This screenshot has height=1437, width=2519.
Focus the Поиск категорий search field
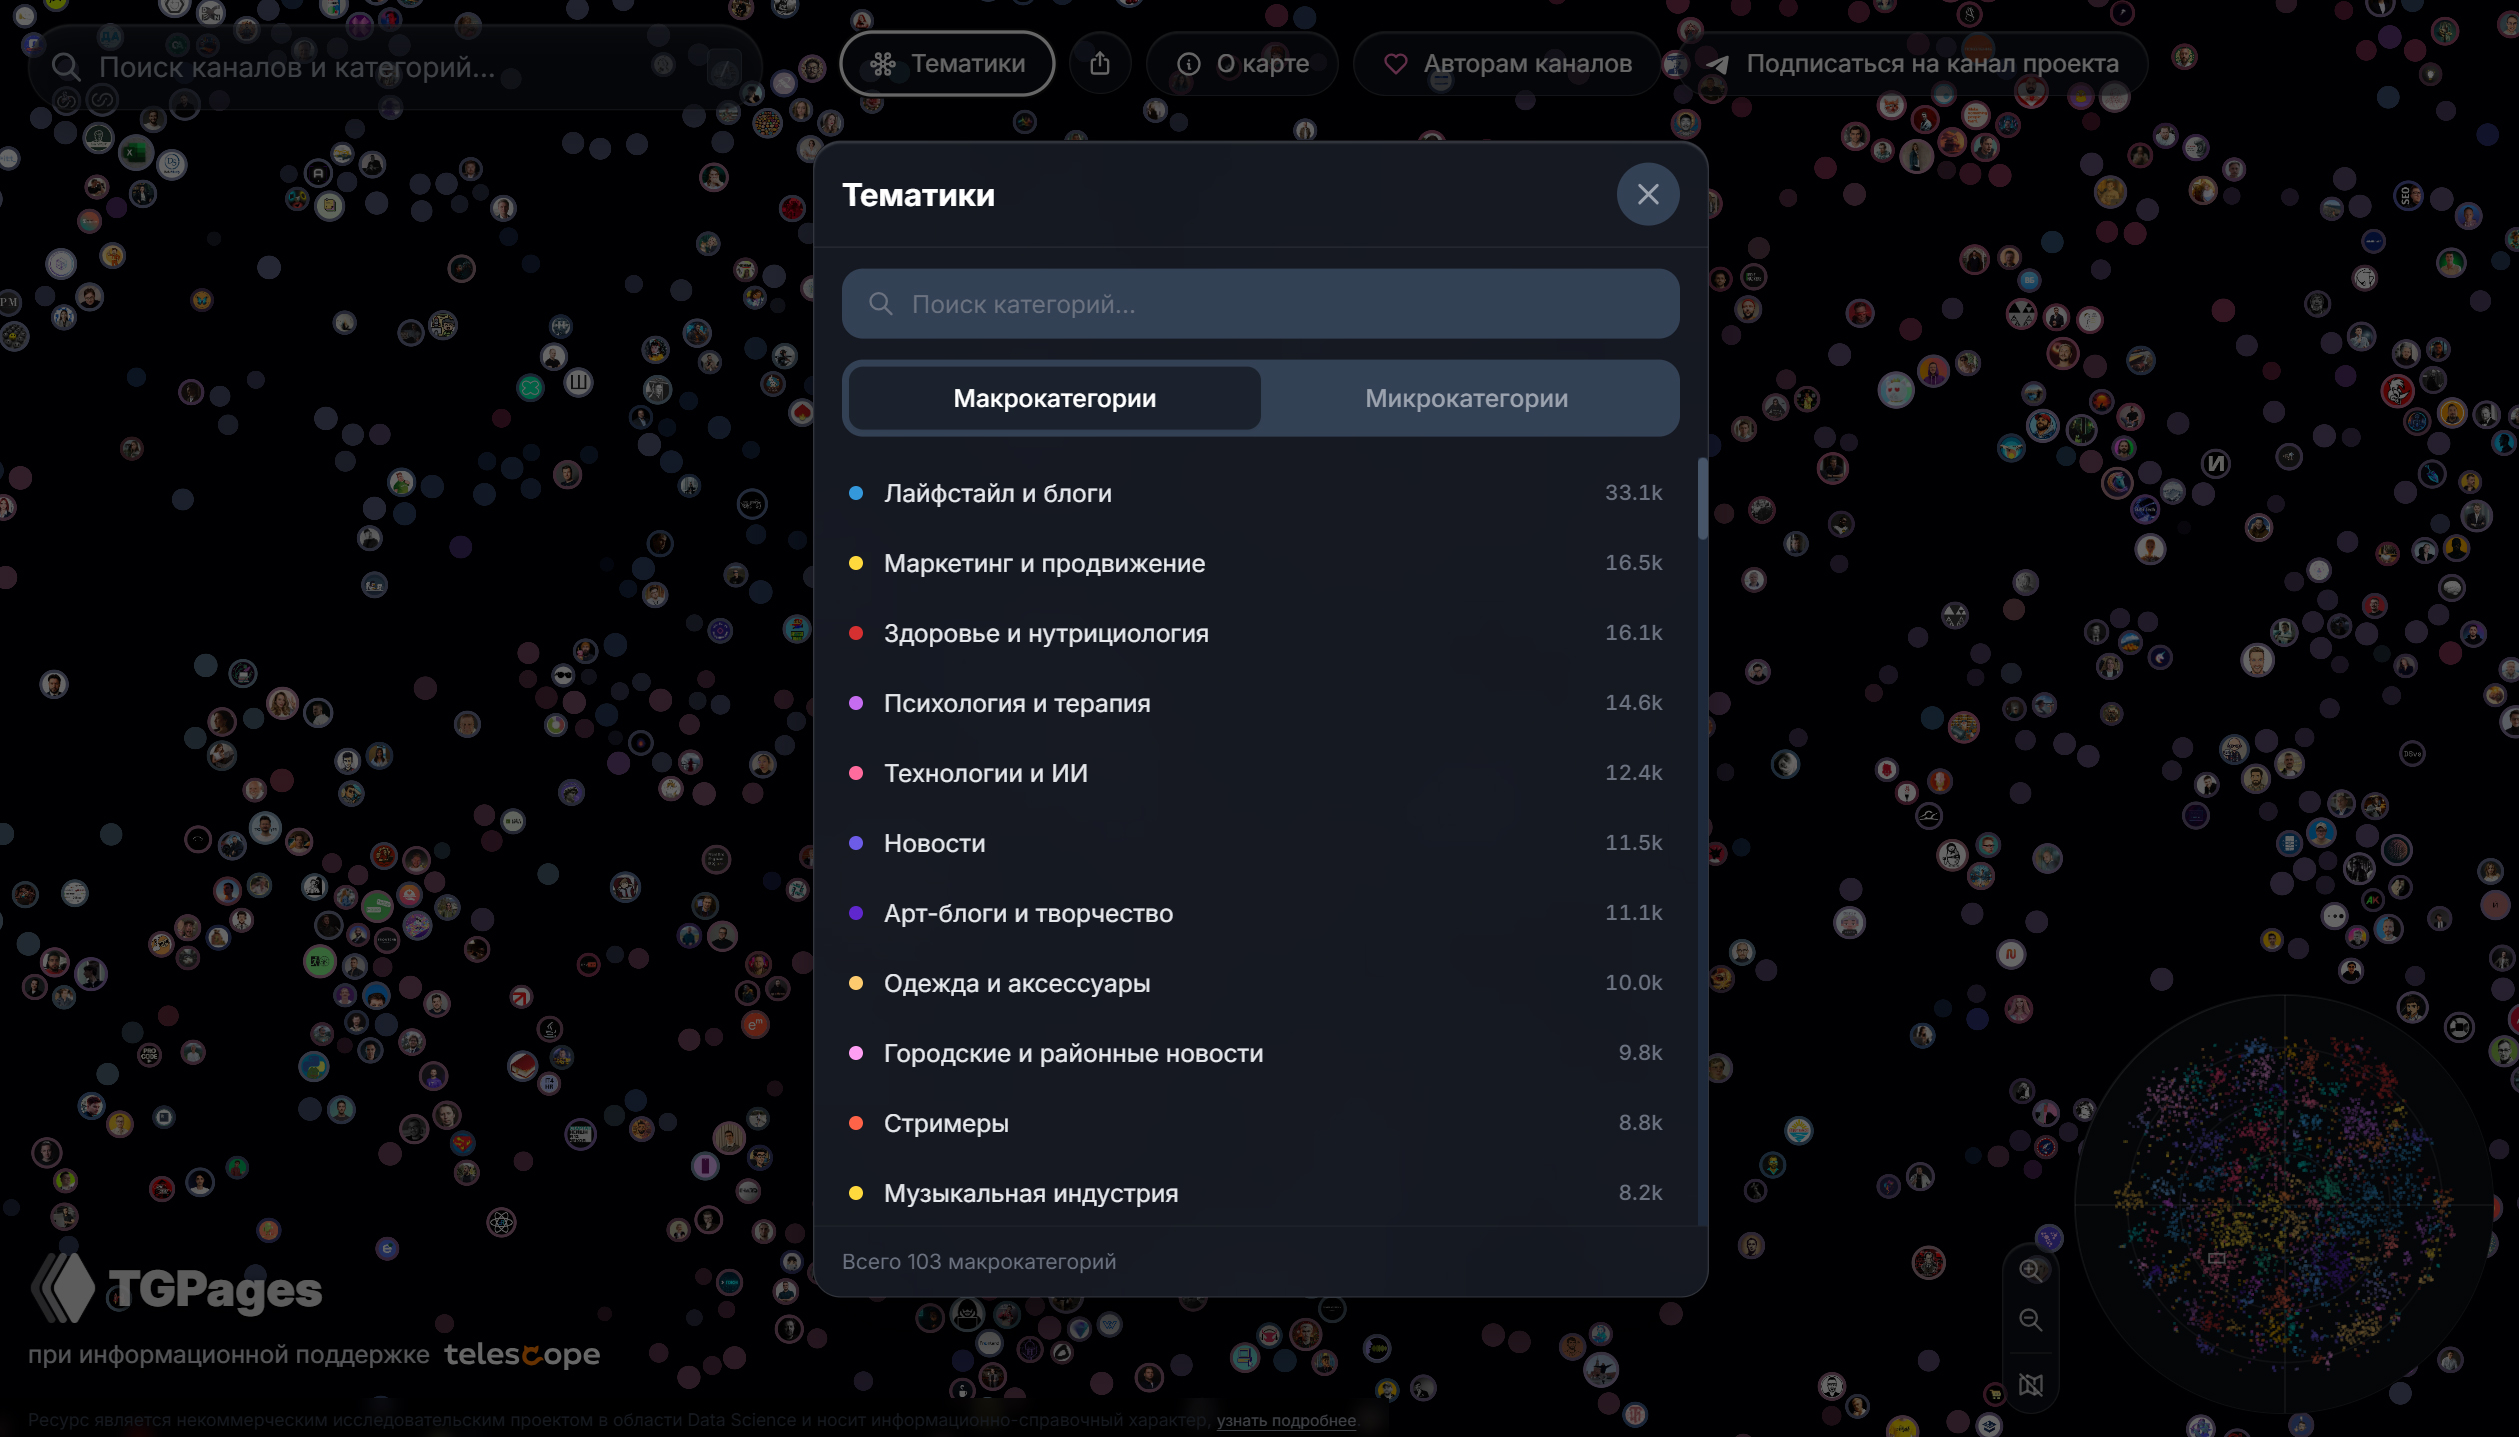1260,304
